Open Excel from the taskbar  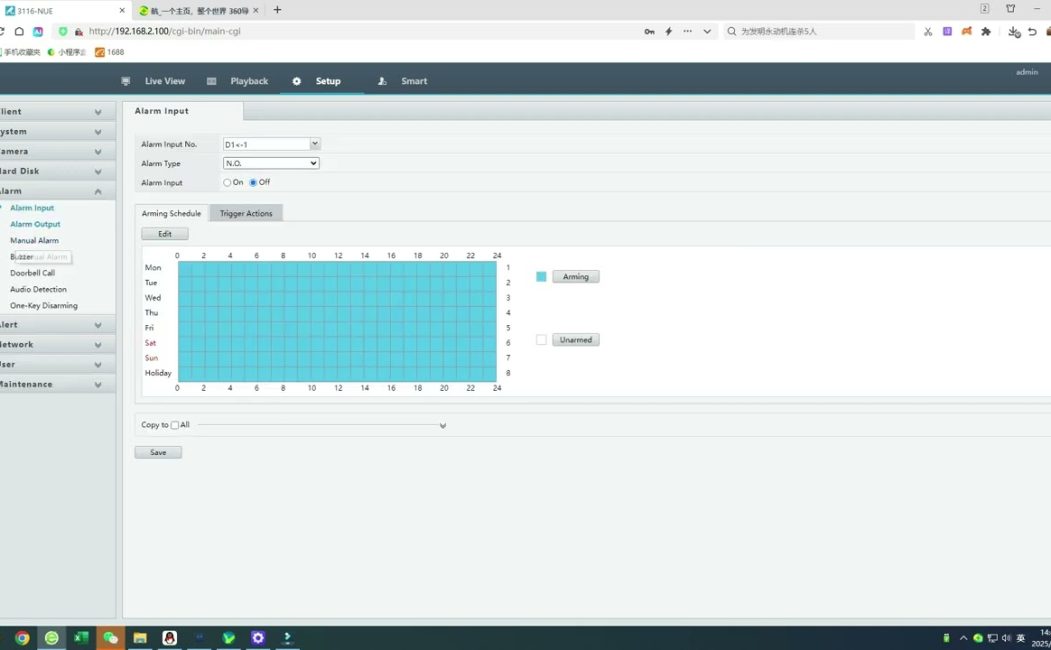[81, 638]
